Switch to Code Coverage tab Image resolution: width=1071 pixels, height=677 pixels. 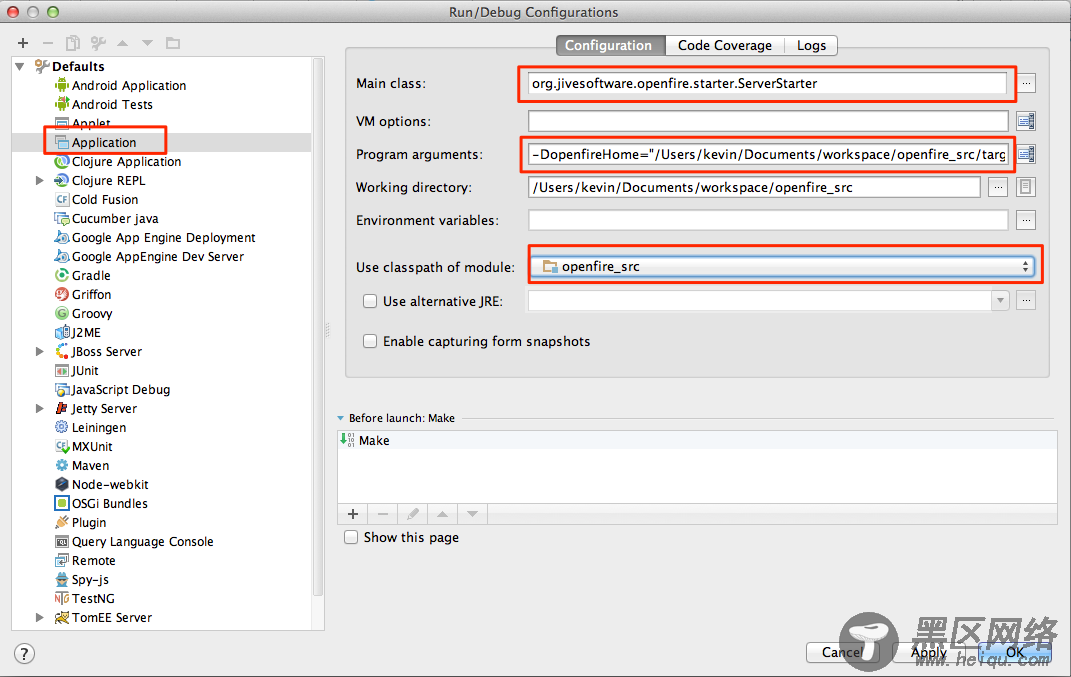pyautogui.click(x=725, y=45)
